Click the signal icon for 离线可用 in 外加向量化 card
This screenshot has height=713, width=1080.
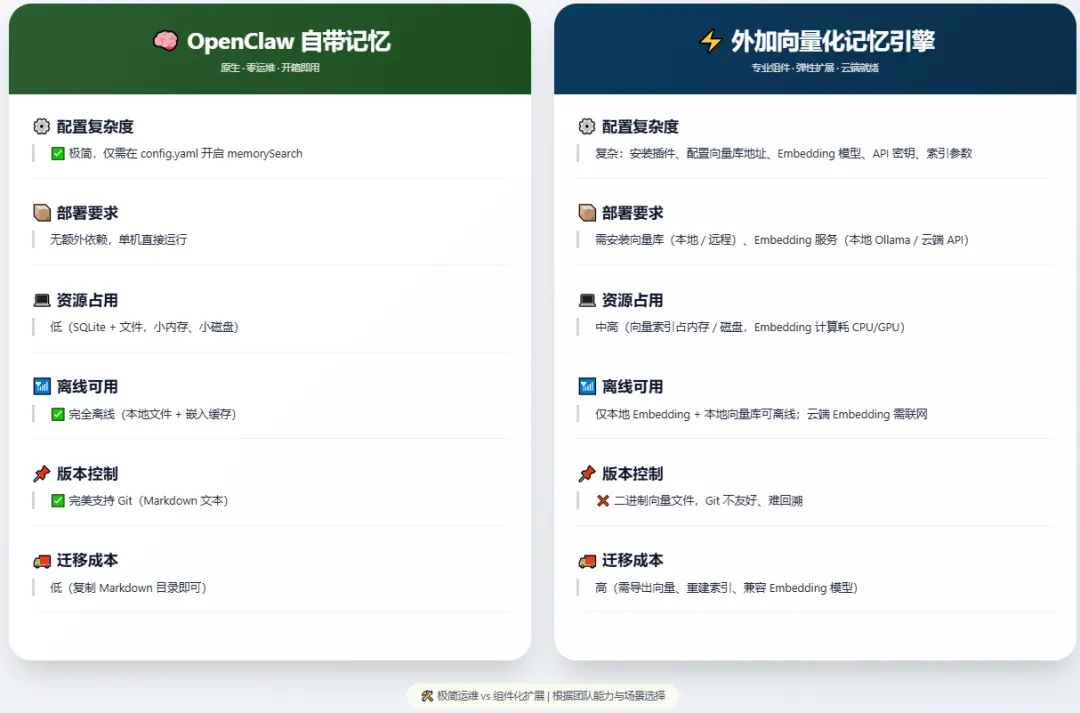pos(587,386)
